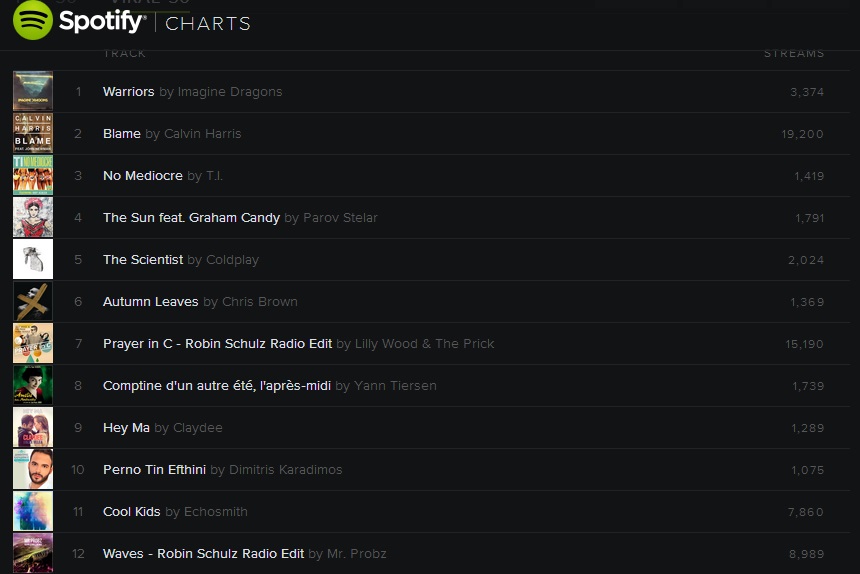Click the Charts header text

click(x=208, y=23)
